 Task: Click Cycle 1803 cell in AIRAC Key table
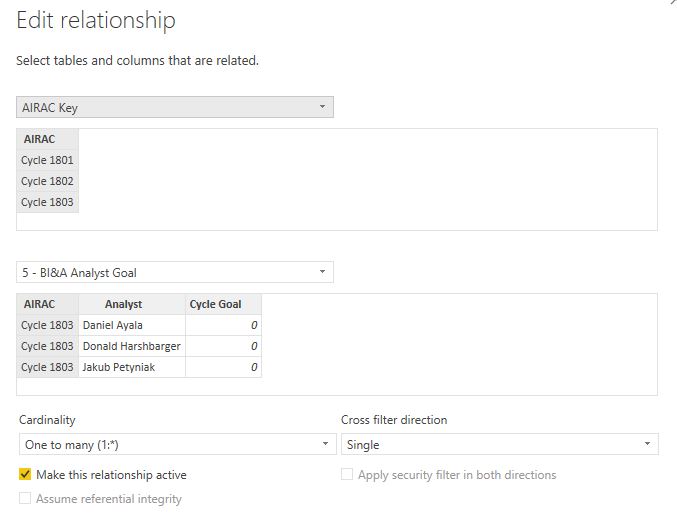[x=47, y=202]
